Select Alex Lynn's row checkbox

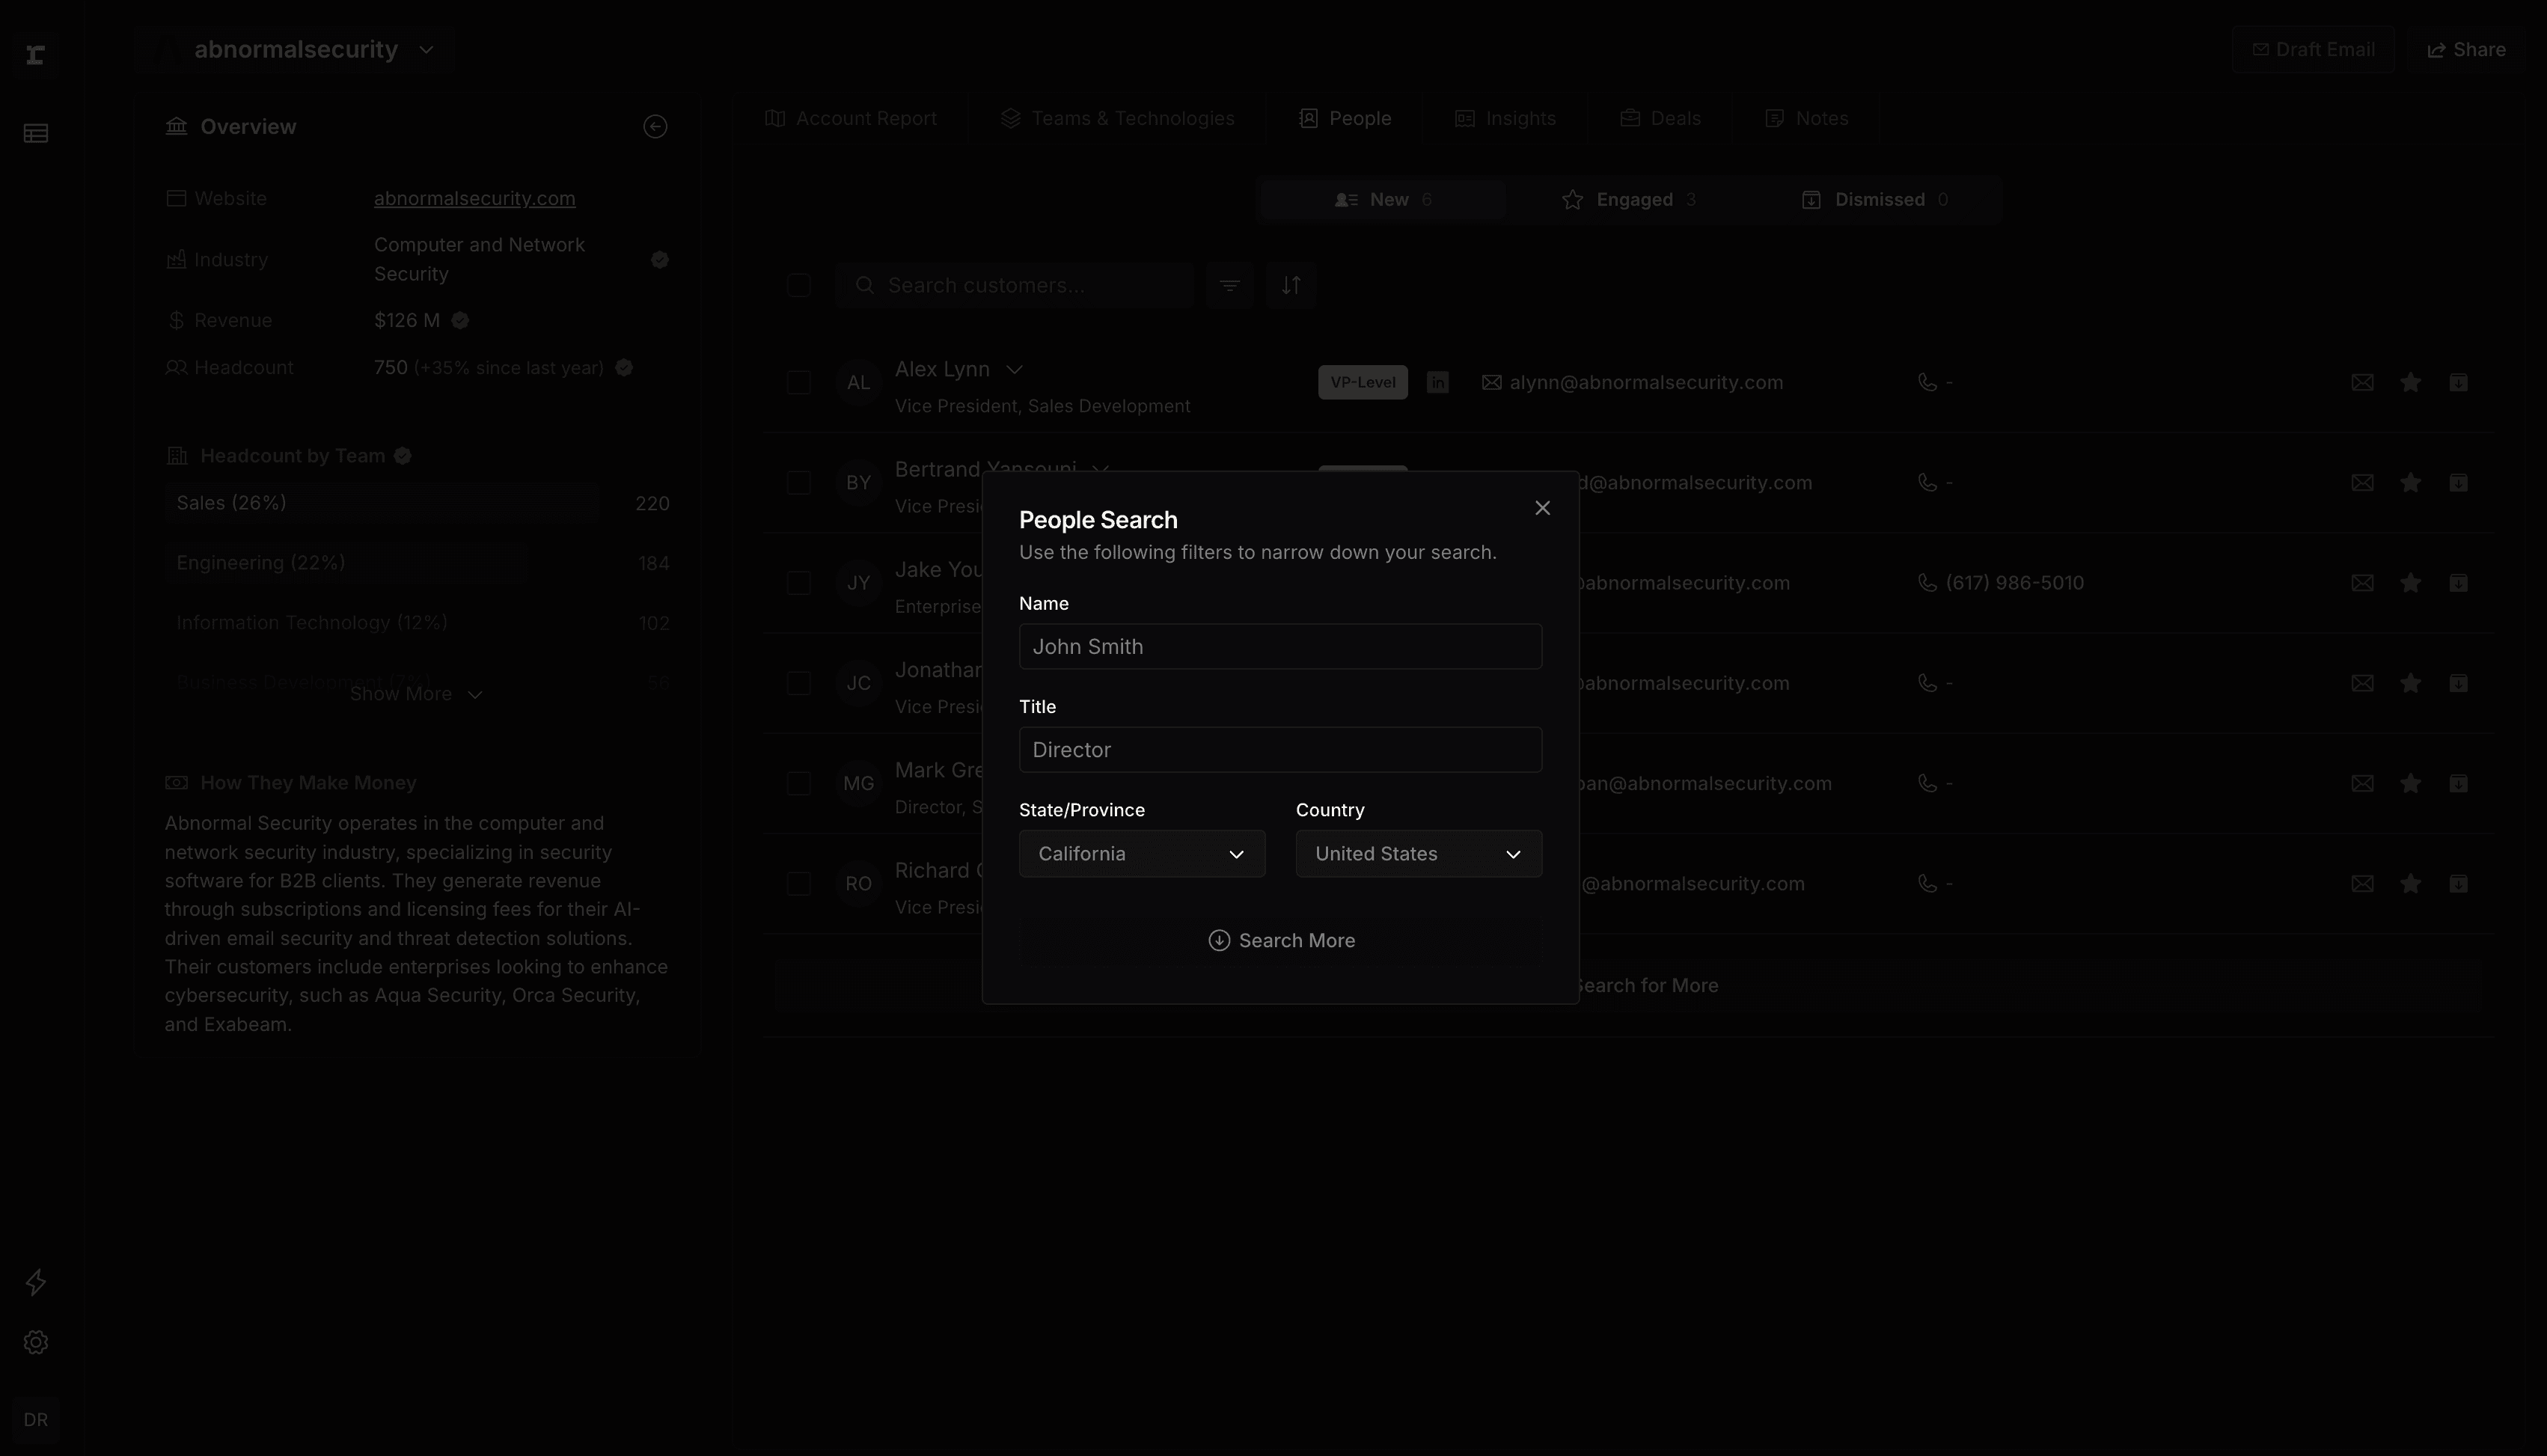pos(798,383)
